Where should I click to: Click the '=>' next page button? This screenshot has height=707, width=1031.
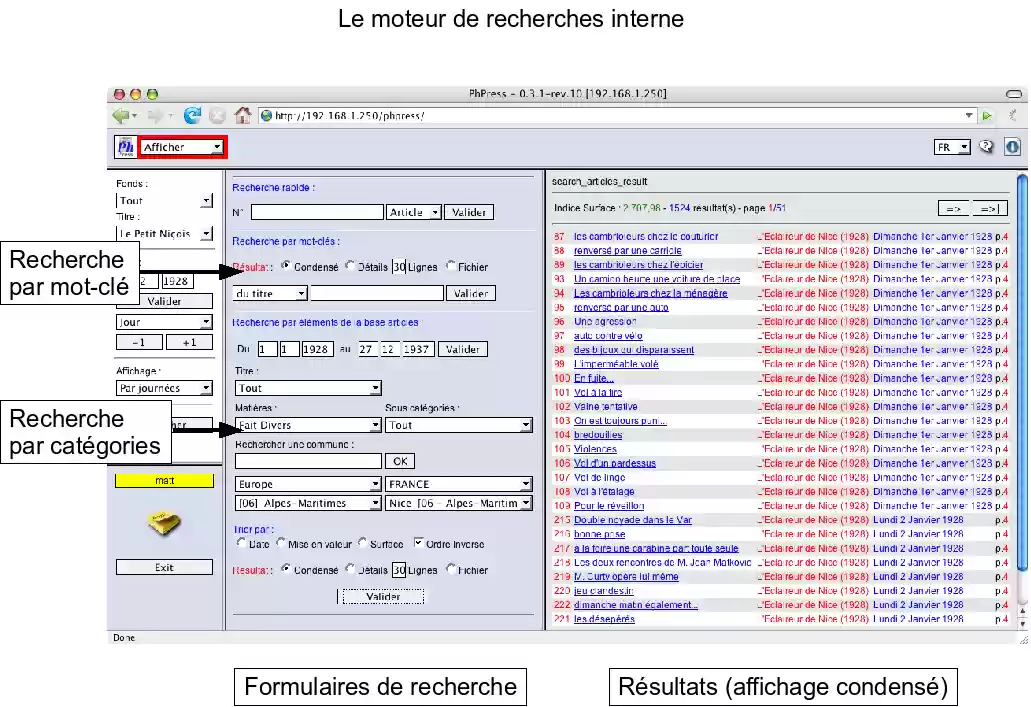tap(953, 207)
